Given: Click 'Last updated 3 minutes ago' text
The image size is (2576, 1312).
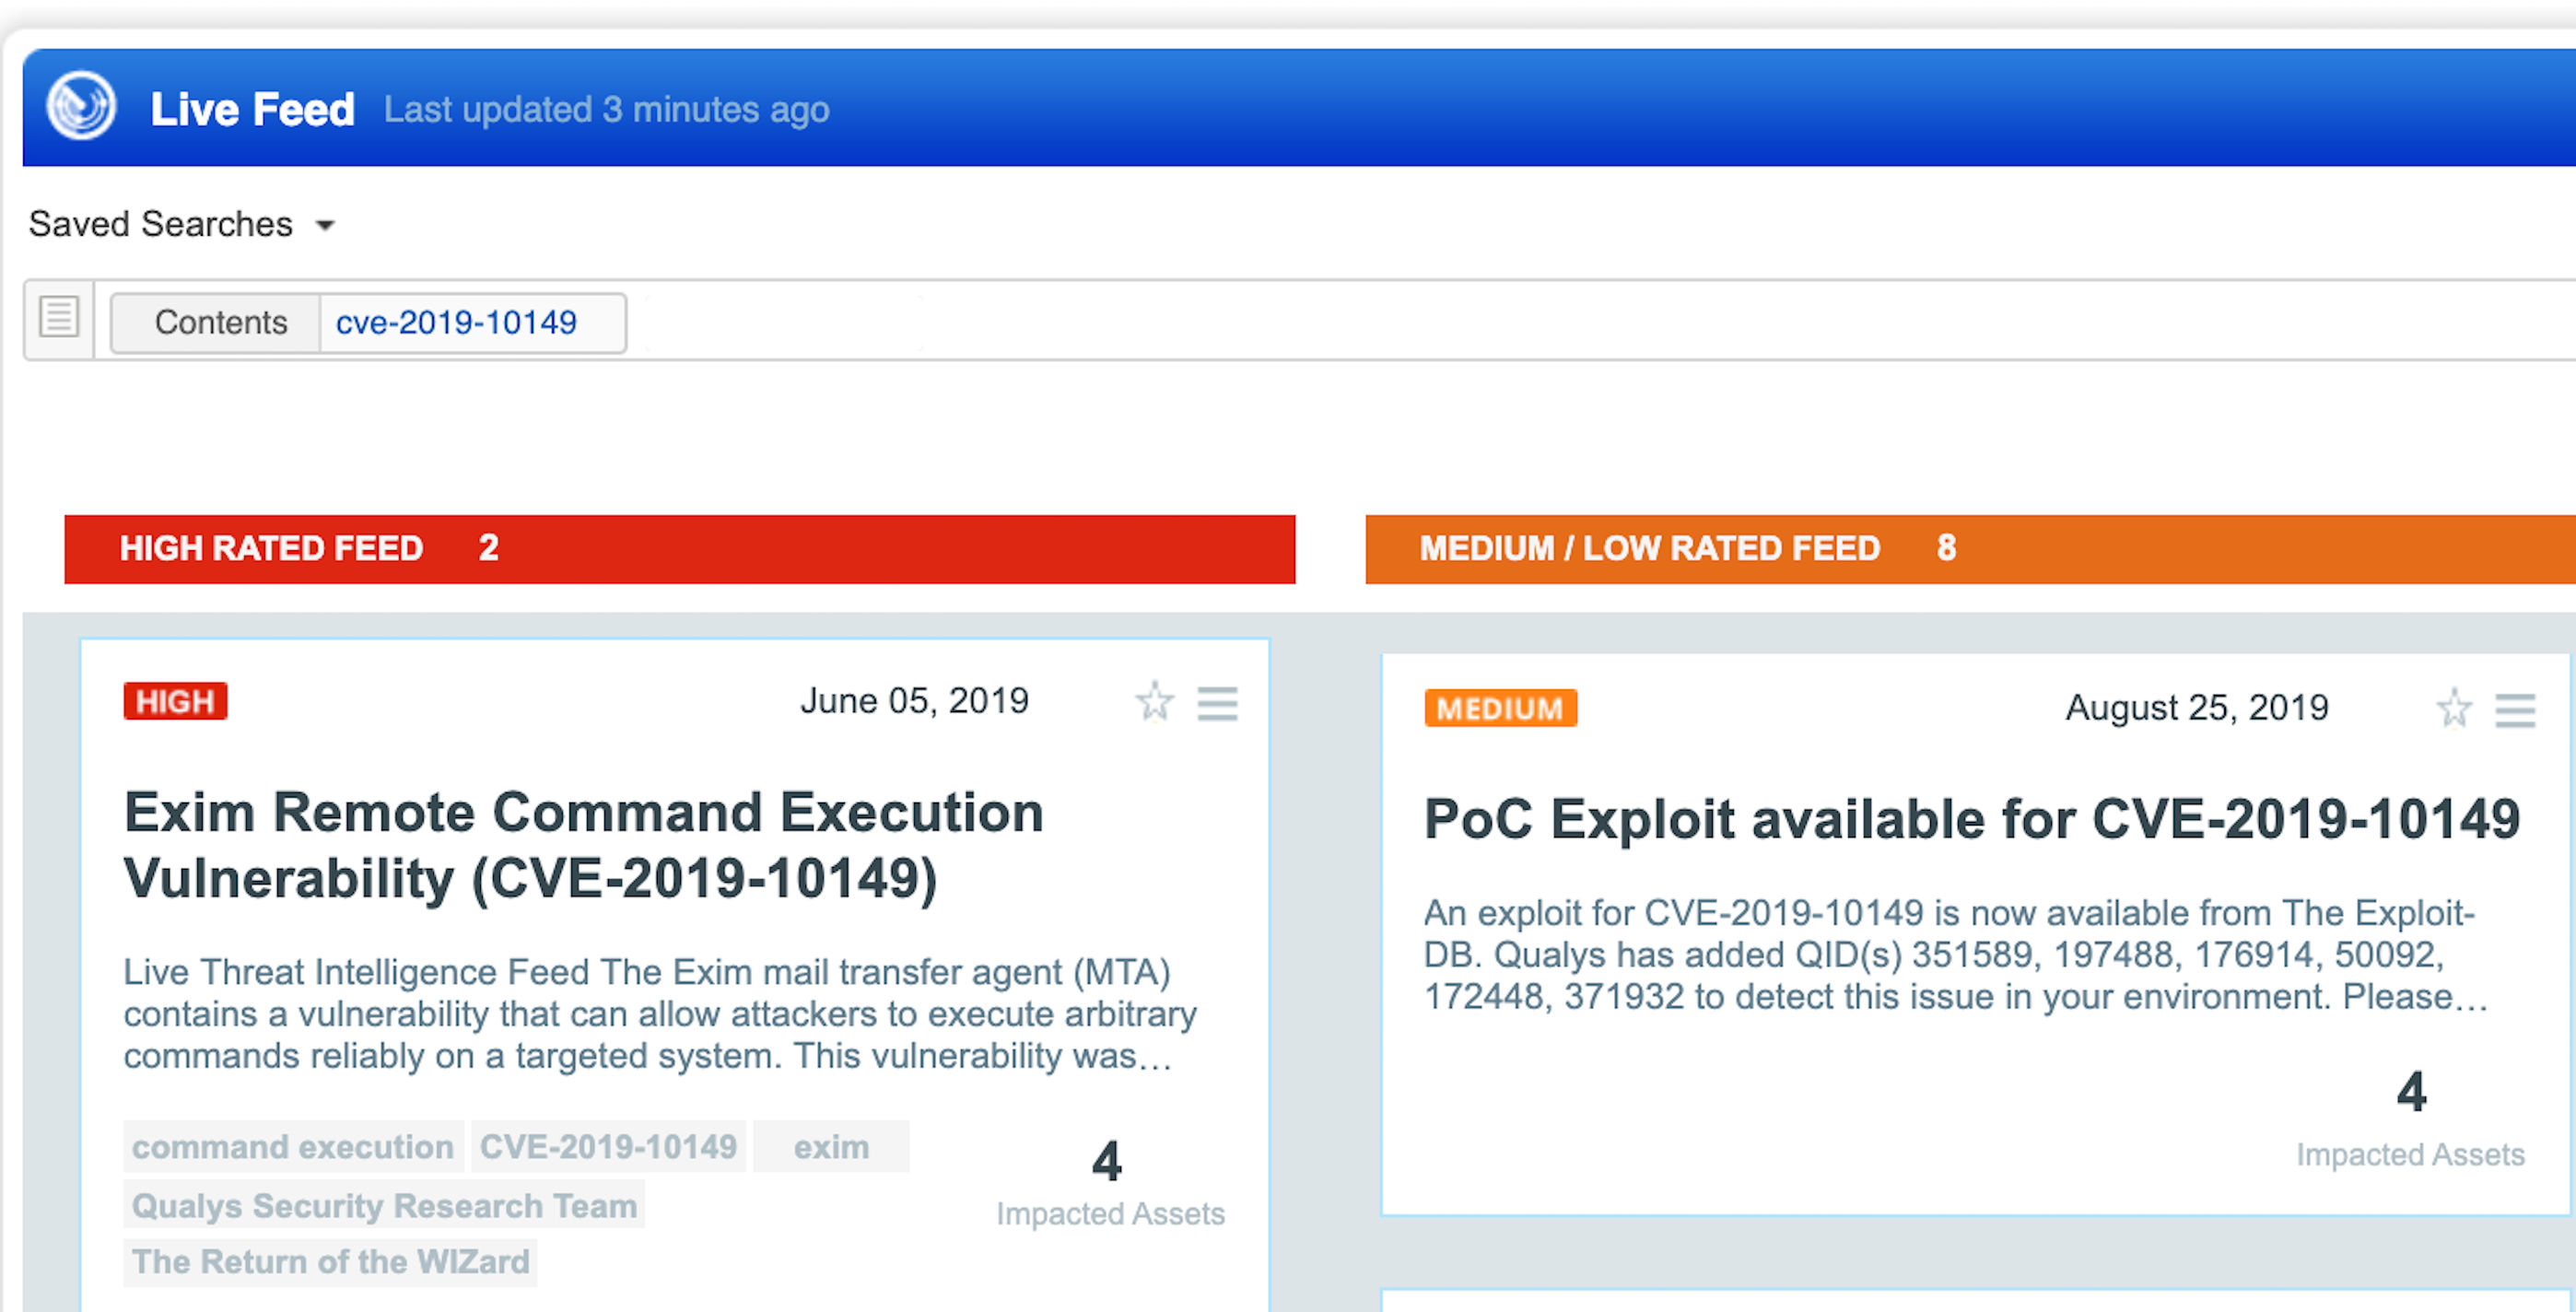Looking at the screenshot, I should [606, 109].
